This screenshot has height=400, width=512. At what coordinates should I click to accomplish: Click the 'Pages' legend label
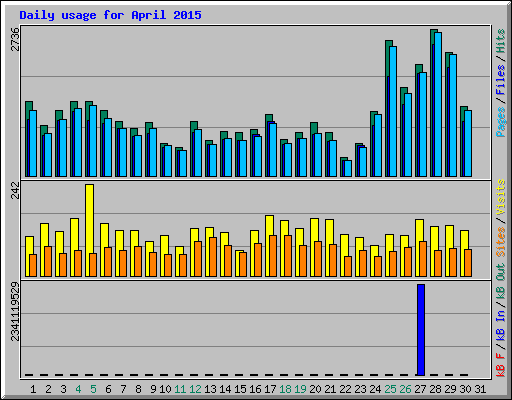click(x=500, y=122)
